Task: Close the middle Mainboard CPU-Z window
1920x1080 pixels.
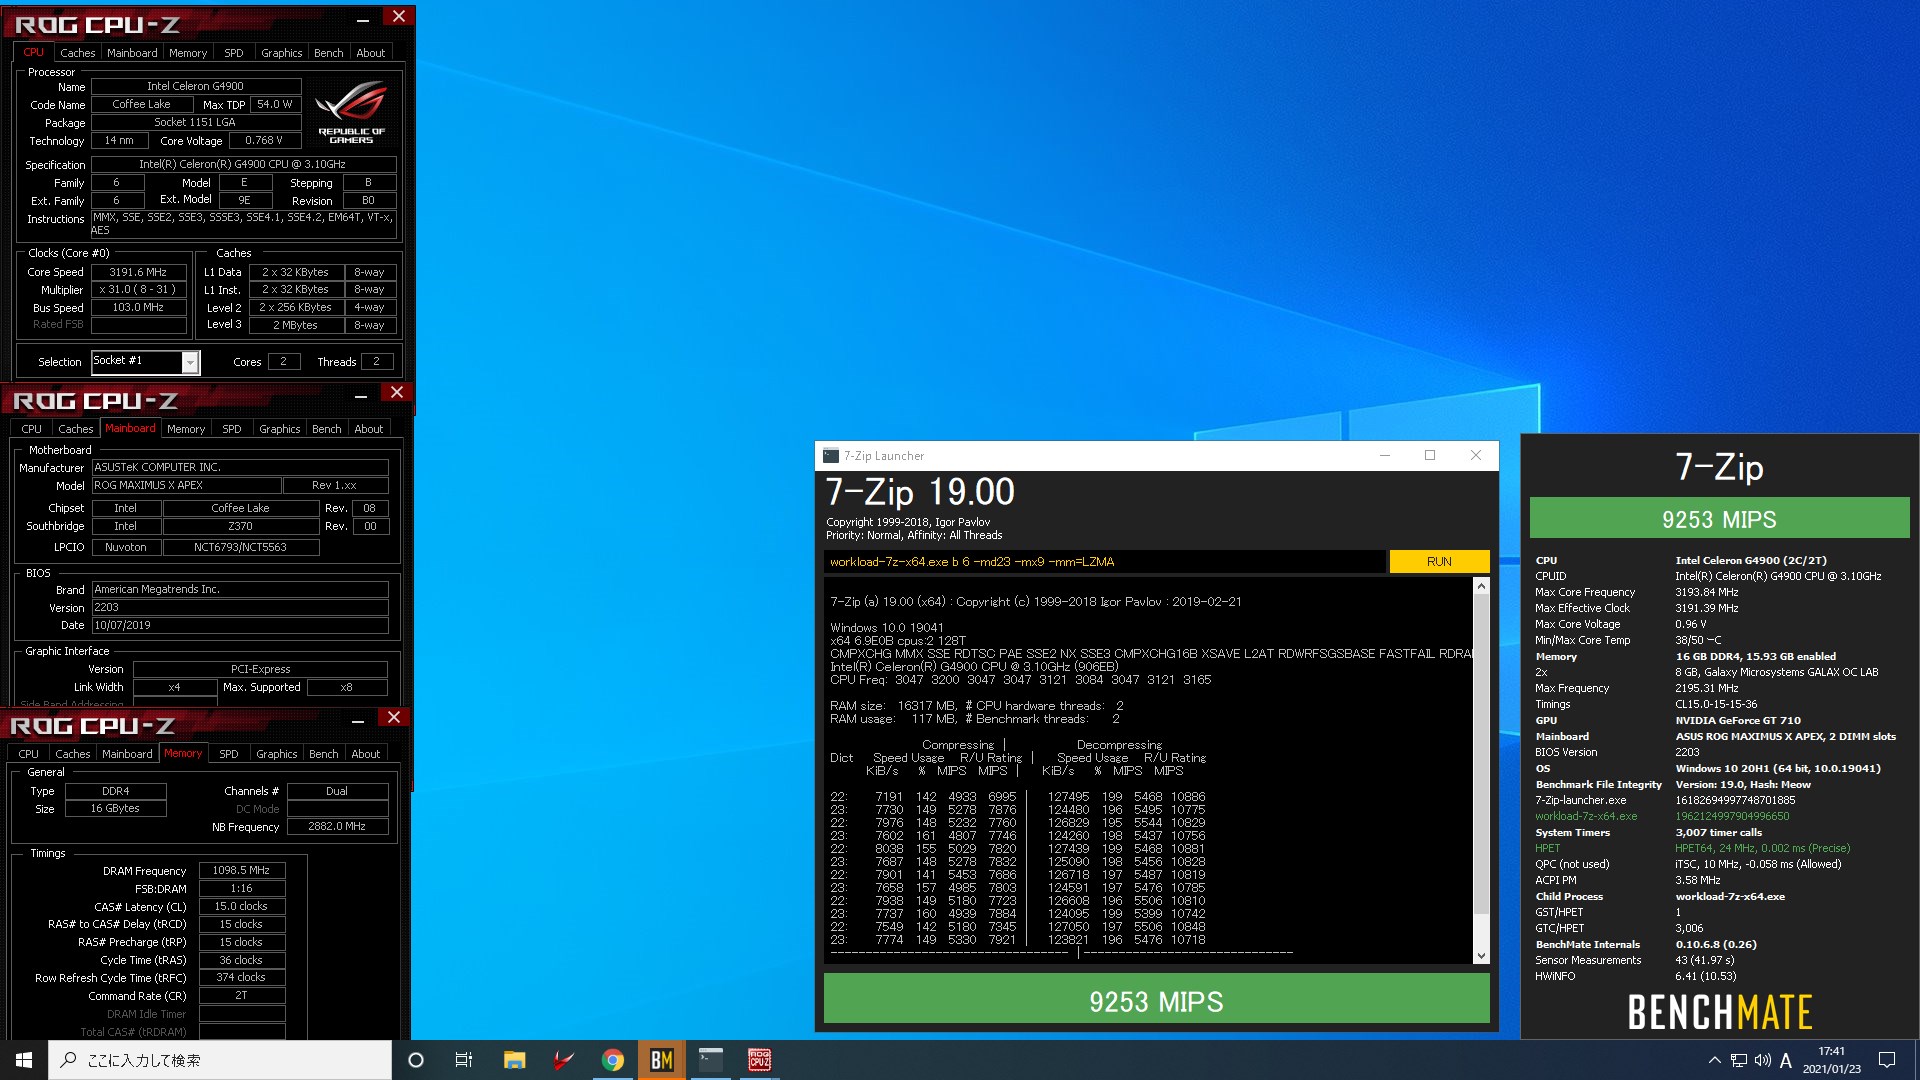Action: (397, 393)
